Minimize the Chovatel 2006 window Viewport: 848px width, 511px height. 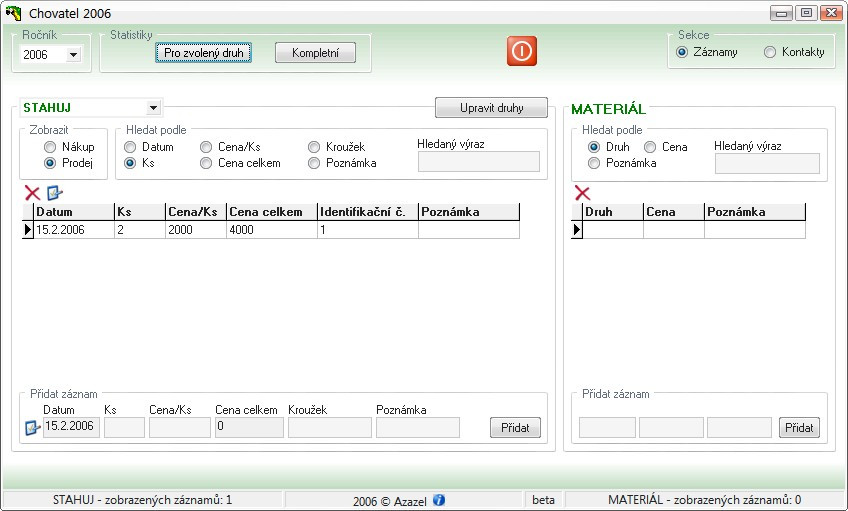pyautogui.click(x=781, y=13)
